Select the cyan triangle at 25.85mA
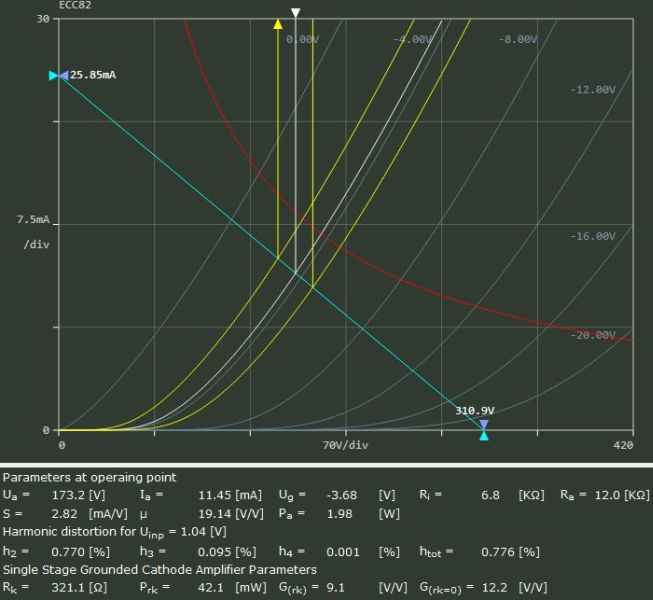The height and width of the screenshot is (600, 653). tap(54, 76)
